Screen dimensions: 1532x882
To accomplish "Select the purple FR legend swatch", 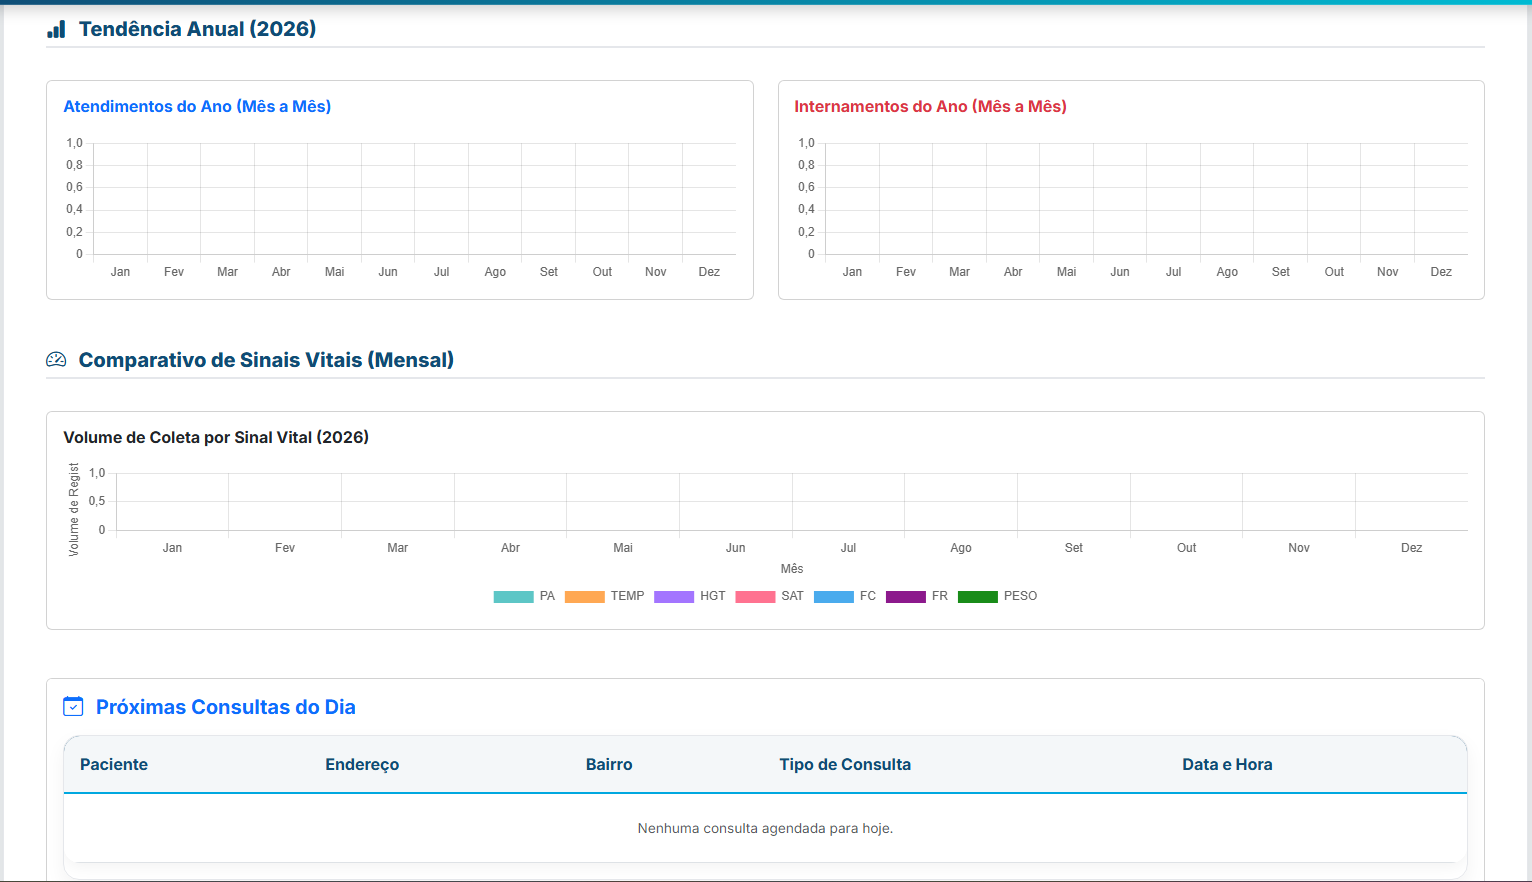I will [x=905, y=597].
